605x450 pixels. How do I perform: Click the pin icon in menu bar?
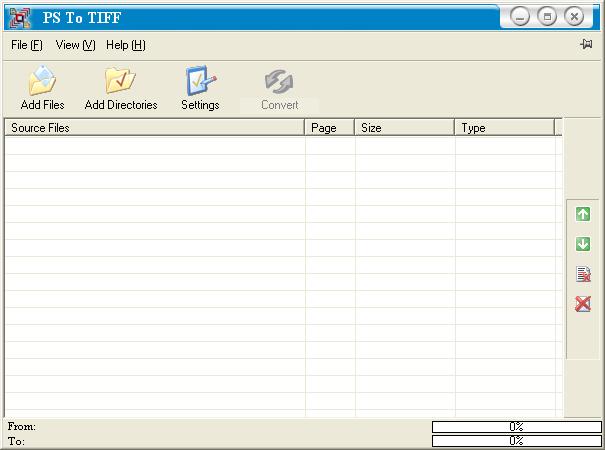click(x=586, y=45)
